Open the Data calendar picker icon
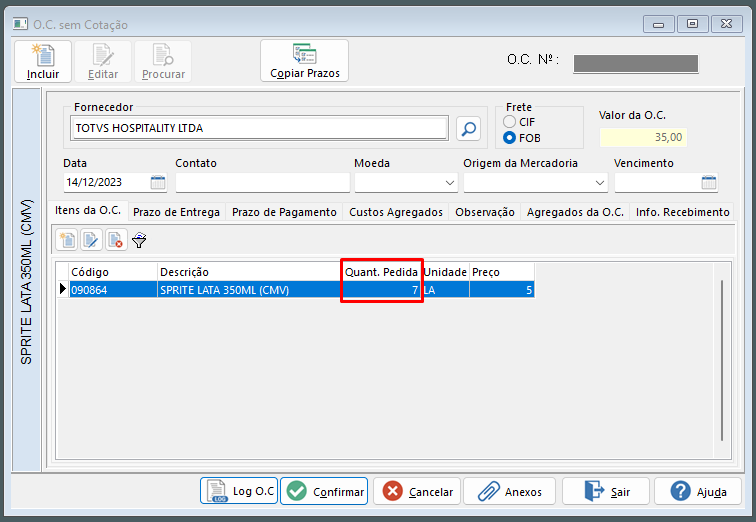The width and height of the screenshot is (756, 522). point(158,182)
